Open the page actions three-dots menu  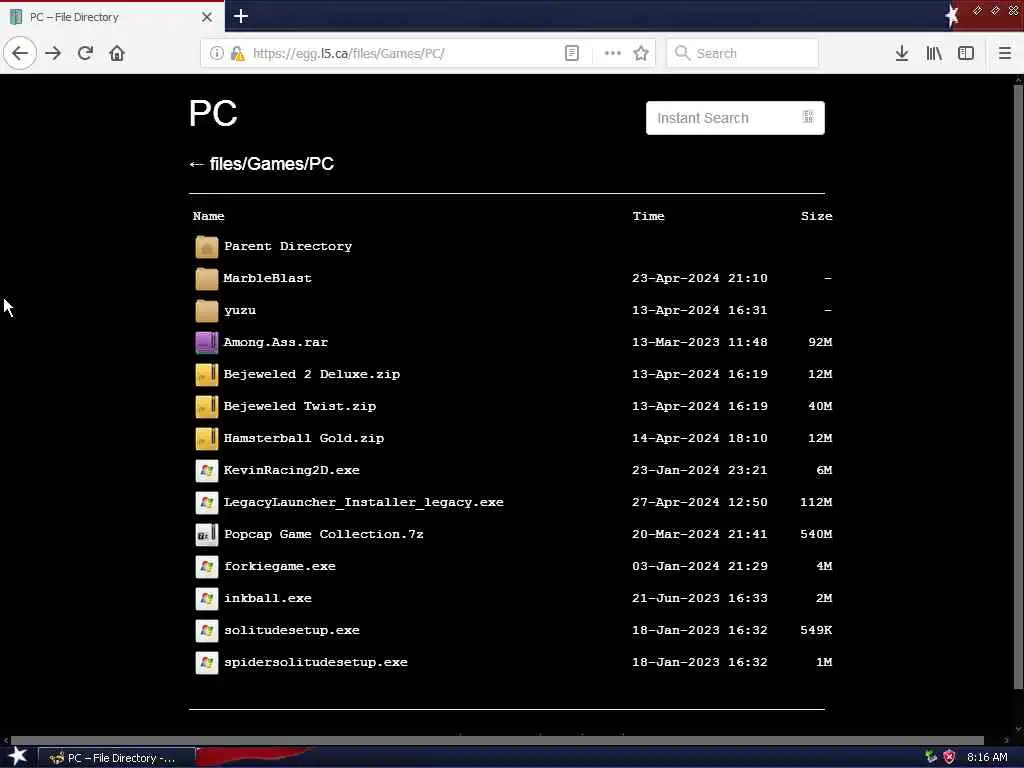613,54
